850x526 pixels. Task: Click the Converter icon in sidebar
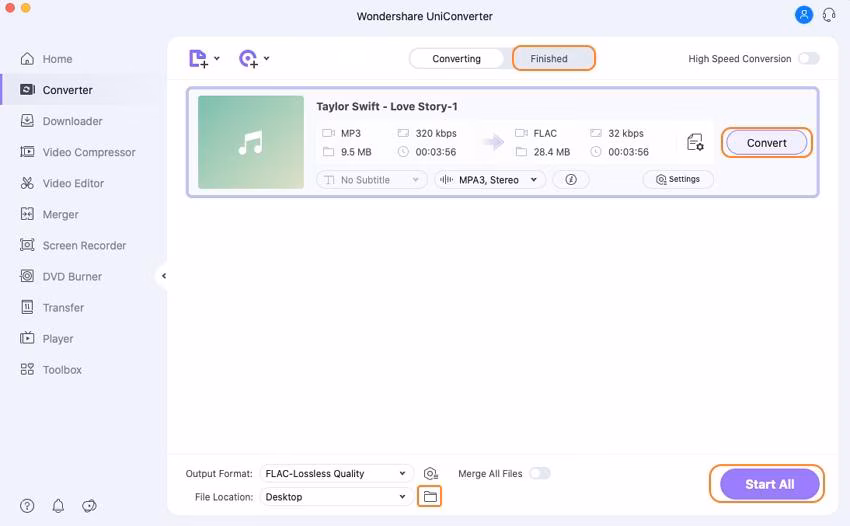pos(27,89)
